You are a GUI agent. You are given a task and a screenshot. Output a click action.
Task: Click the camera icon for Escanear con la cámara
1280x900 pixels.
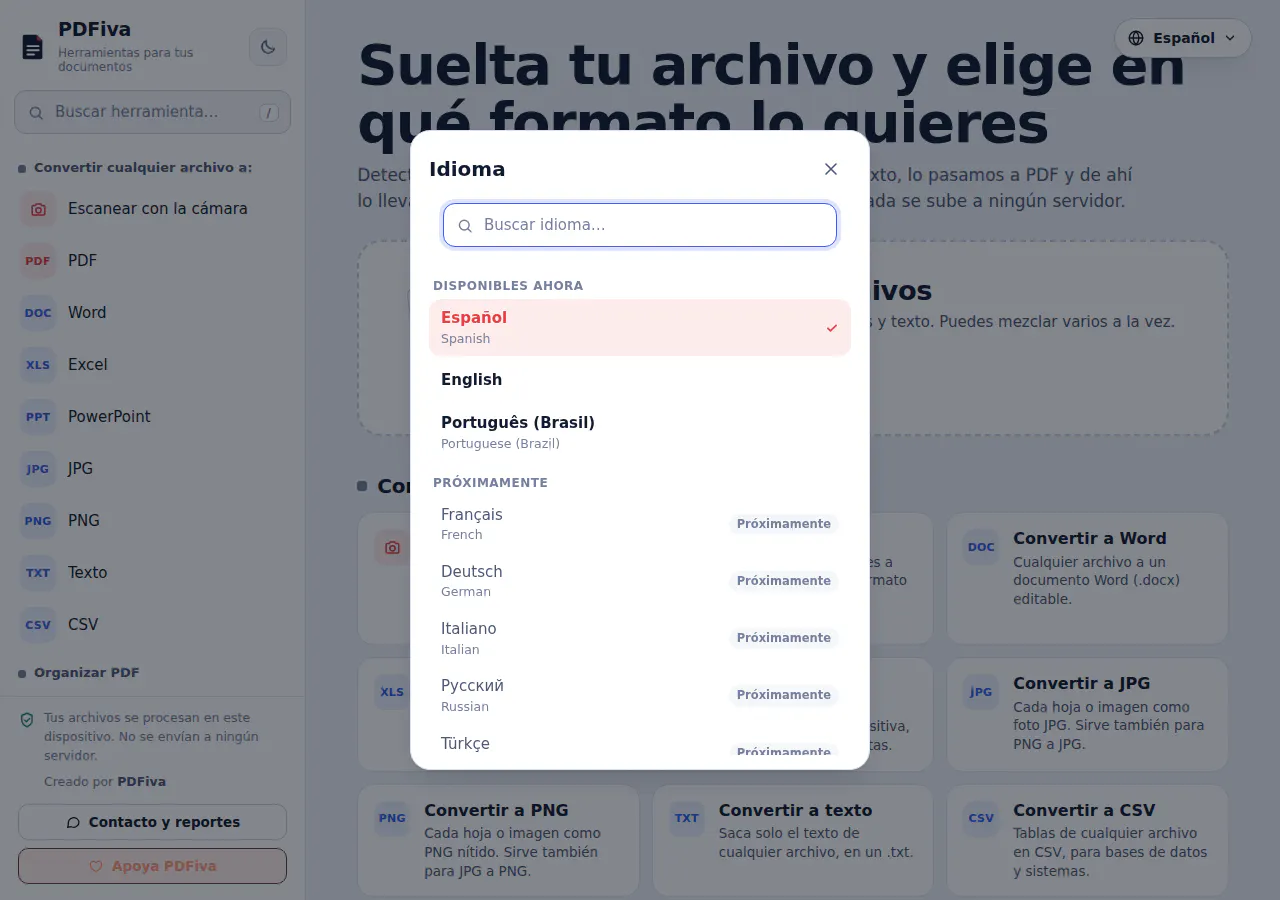click(x=38, y=209)
